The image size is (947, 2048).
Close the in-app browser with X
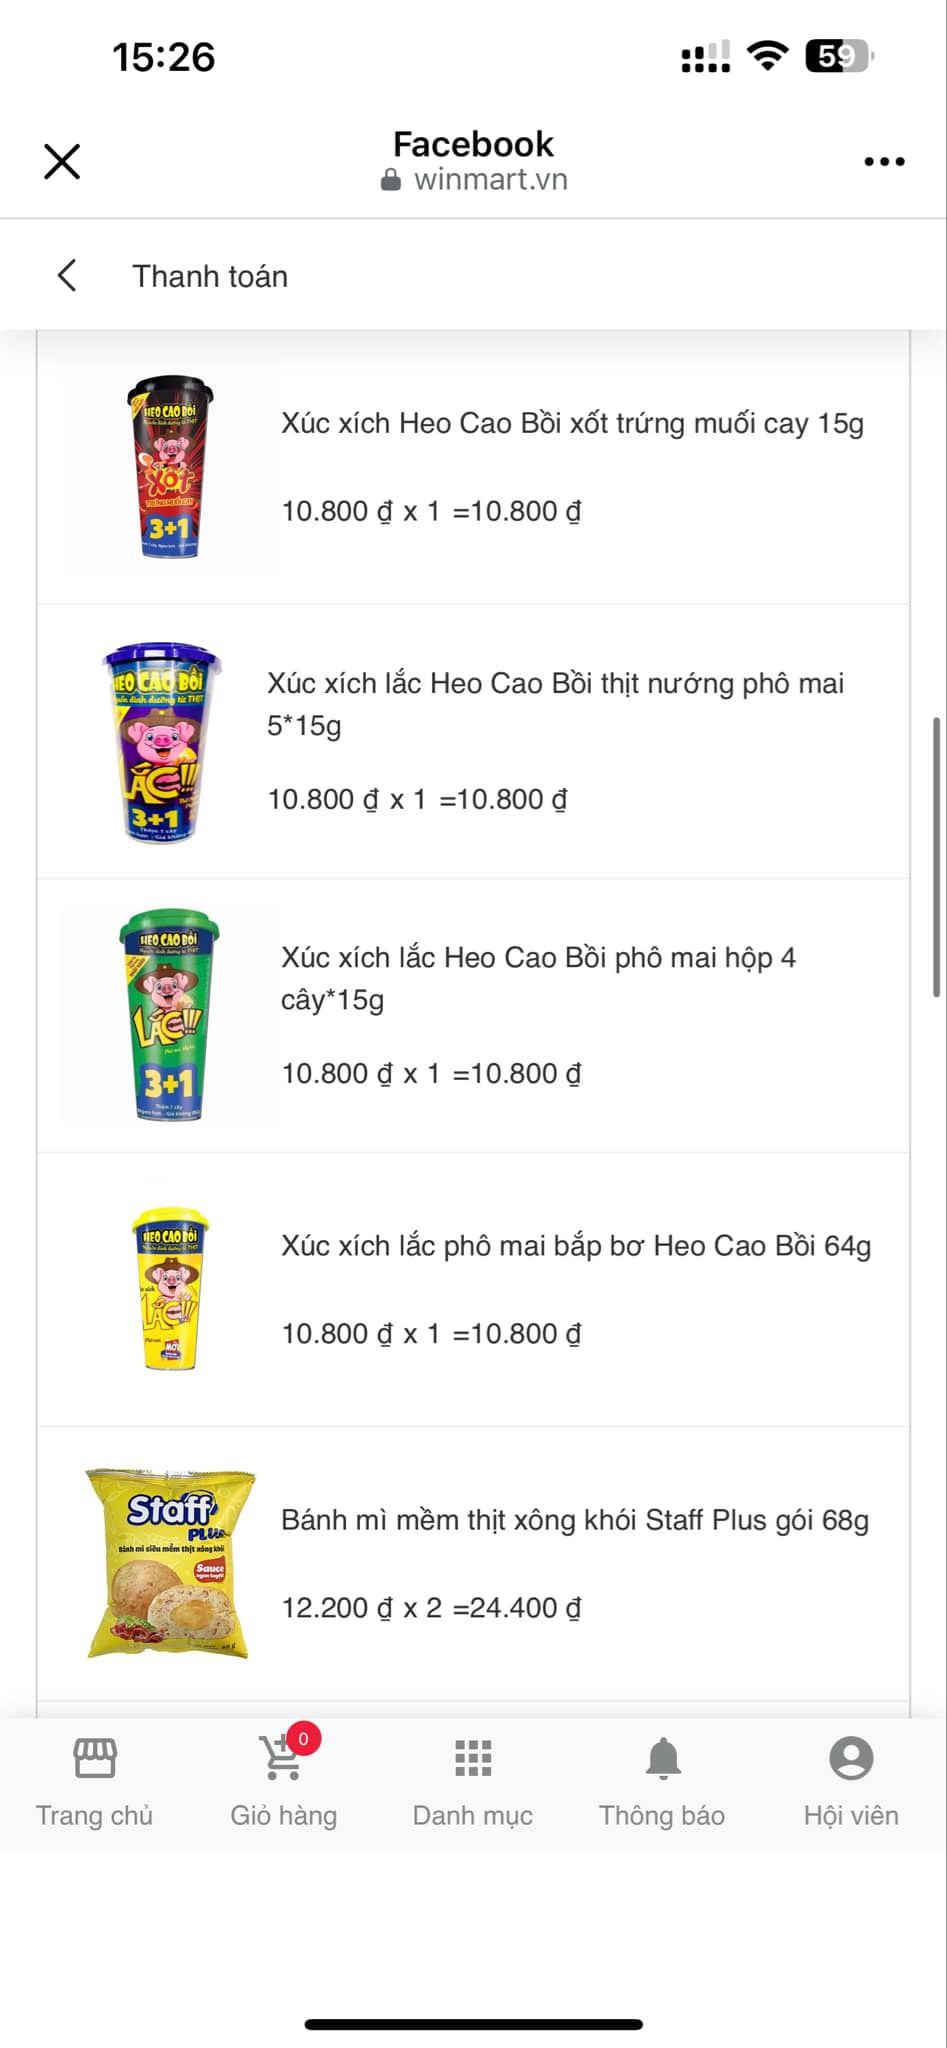(x=62, y=161)
